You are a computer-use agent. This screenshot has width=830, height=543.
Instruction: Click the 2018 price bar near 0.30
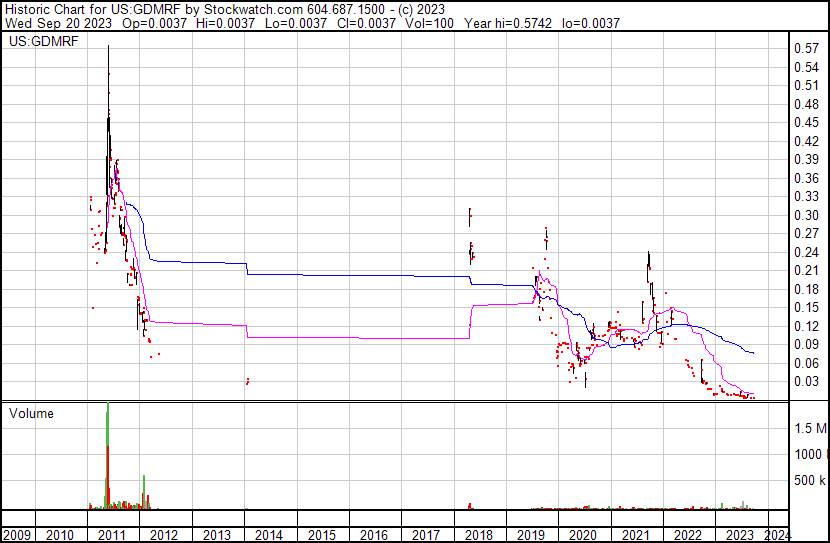(x=470, y=217)
